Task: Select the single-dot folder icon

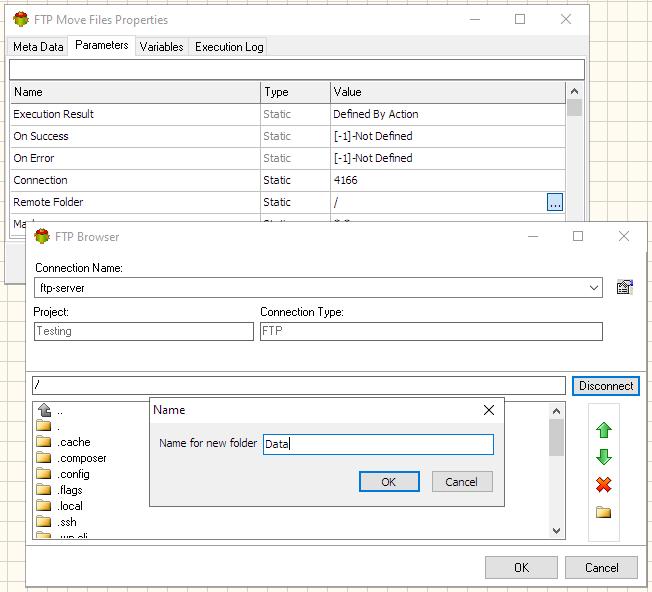Action: tap(43, 425)
